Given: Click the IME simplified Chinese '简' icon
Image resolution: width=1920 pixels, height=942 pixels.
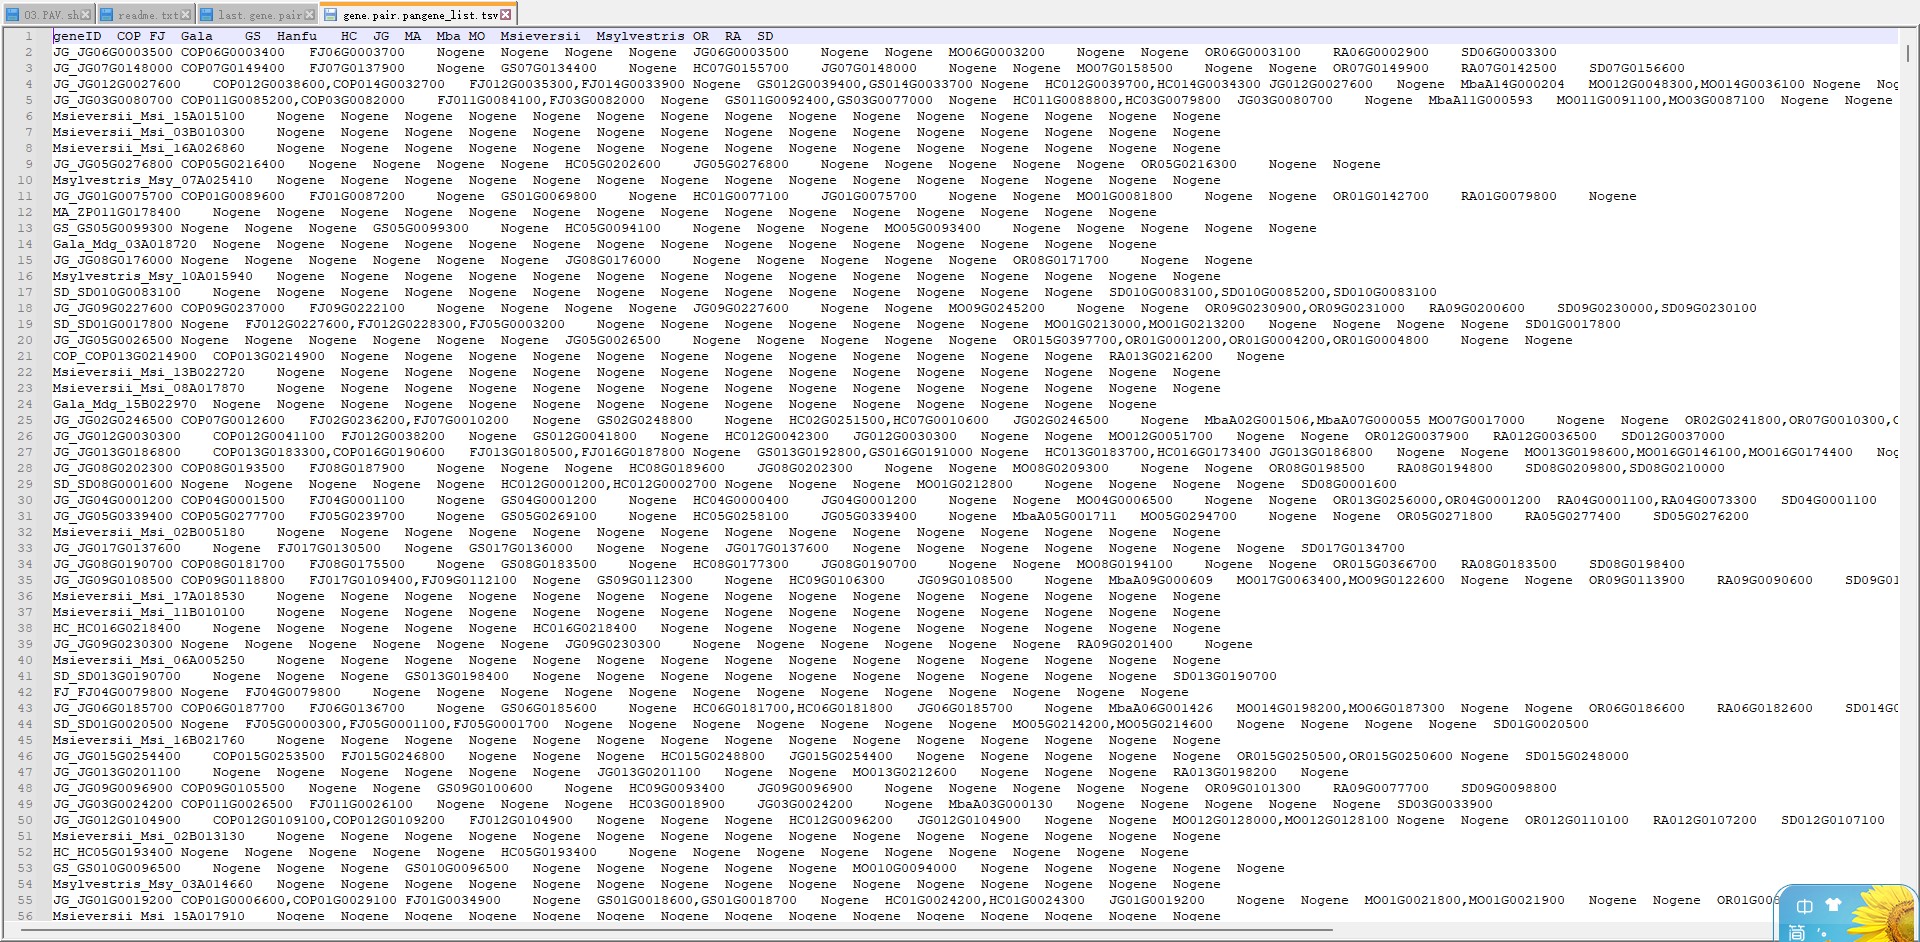Looking at the screenshot, I should (1797, 933).
